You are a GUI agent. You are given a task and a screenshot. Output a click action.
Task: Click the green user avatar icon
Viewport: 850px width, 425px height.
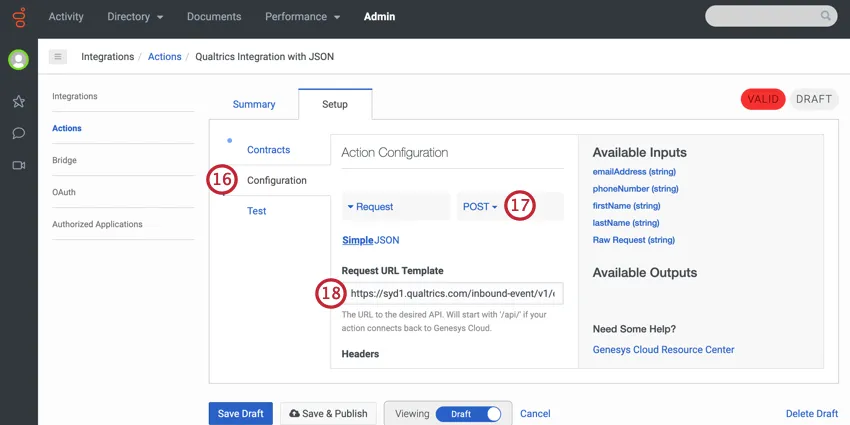[x=18, y=59]
